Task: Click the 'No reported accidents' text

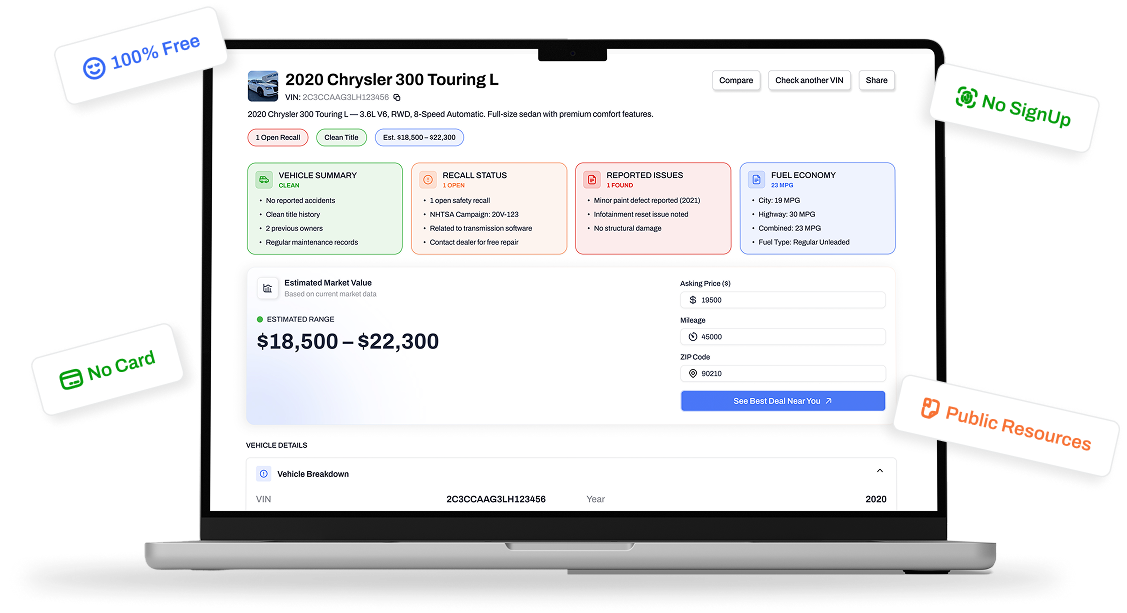Action: click(x=300, y=201)
